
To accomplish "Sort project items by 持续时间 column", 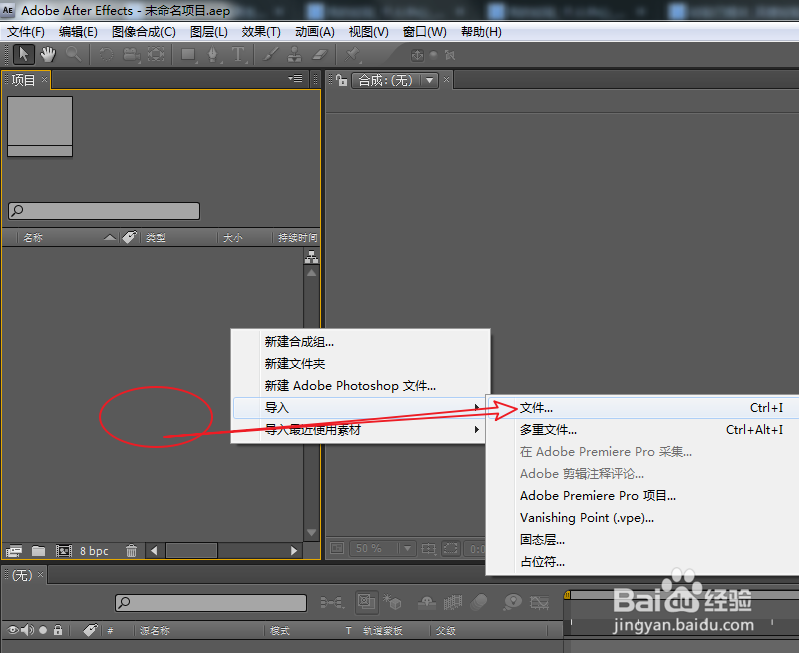I will click(297, 238).
